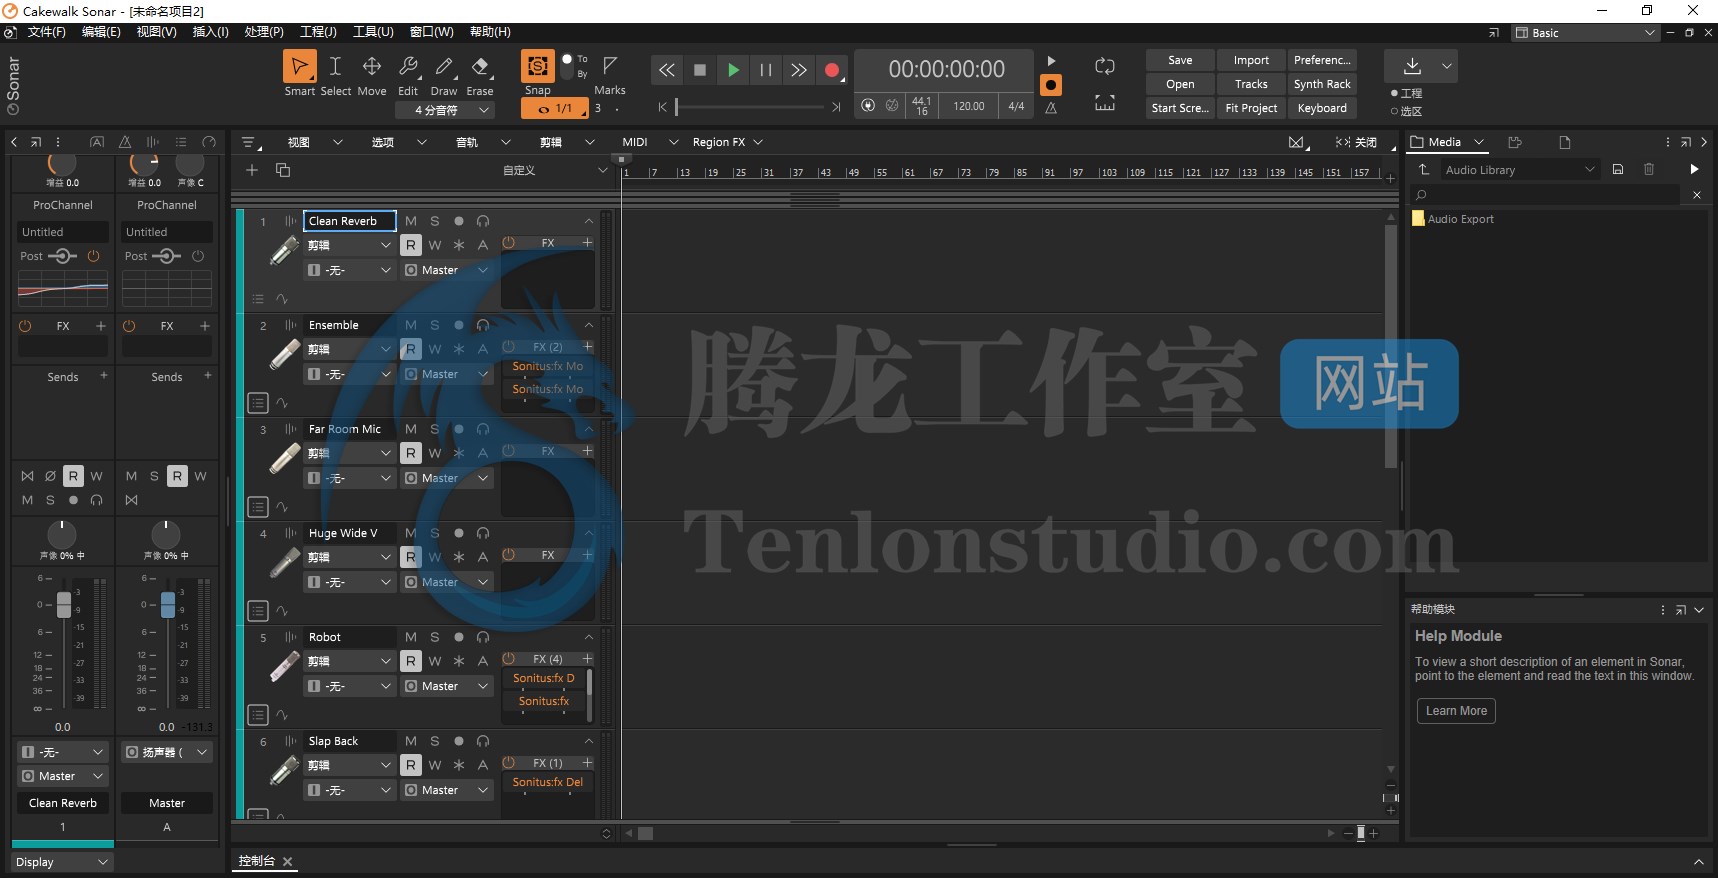Select the 工程 radio option
Viewport: 1718px width, 878px height.
(1405, 93)
